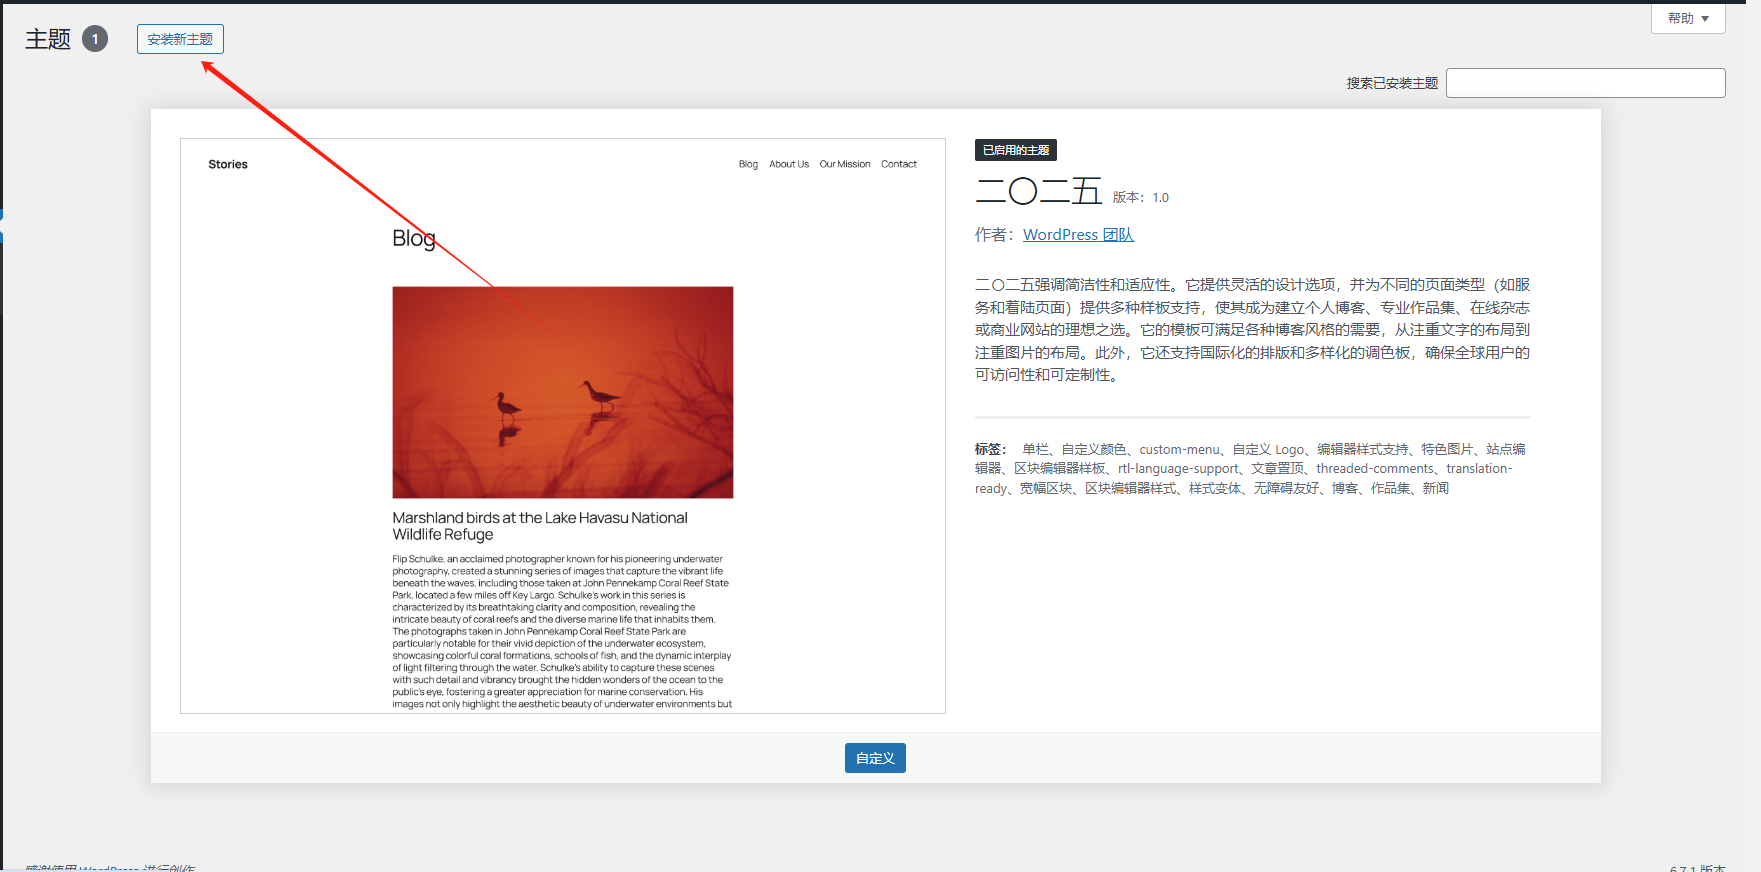Click the 主题 page heading
This screenshot has height=872, width=1761.
coord(48,39)
